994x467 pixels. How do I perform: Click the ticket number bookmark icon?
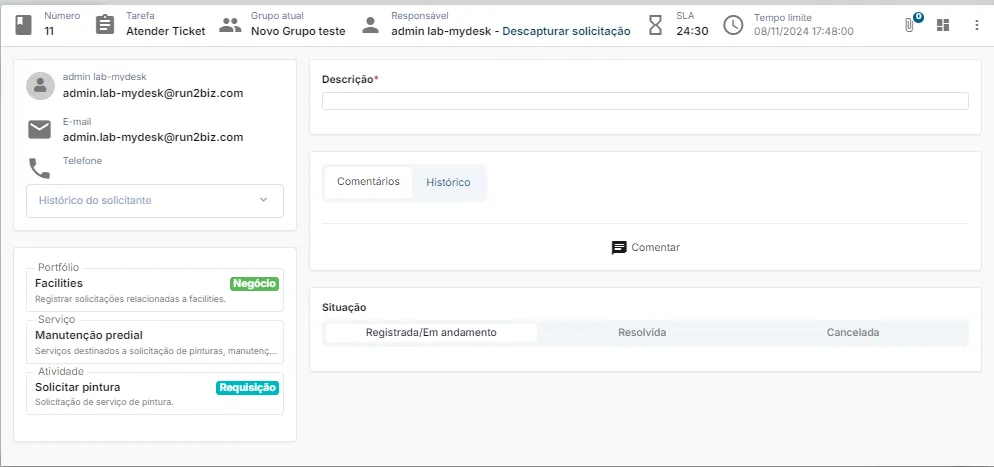pos(23,25)
